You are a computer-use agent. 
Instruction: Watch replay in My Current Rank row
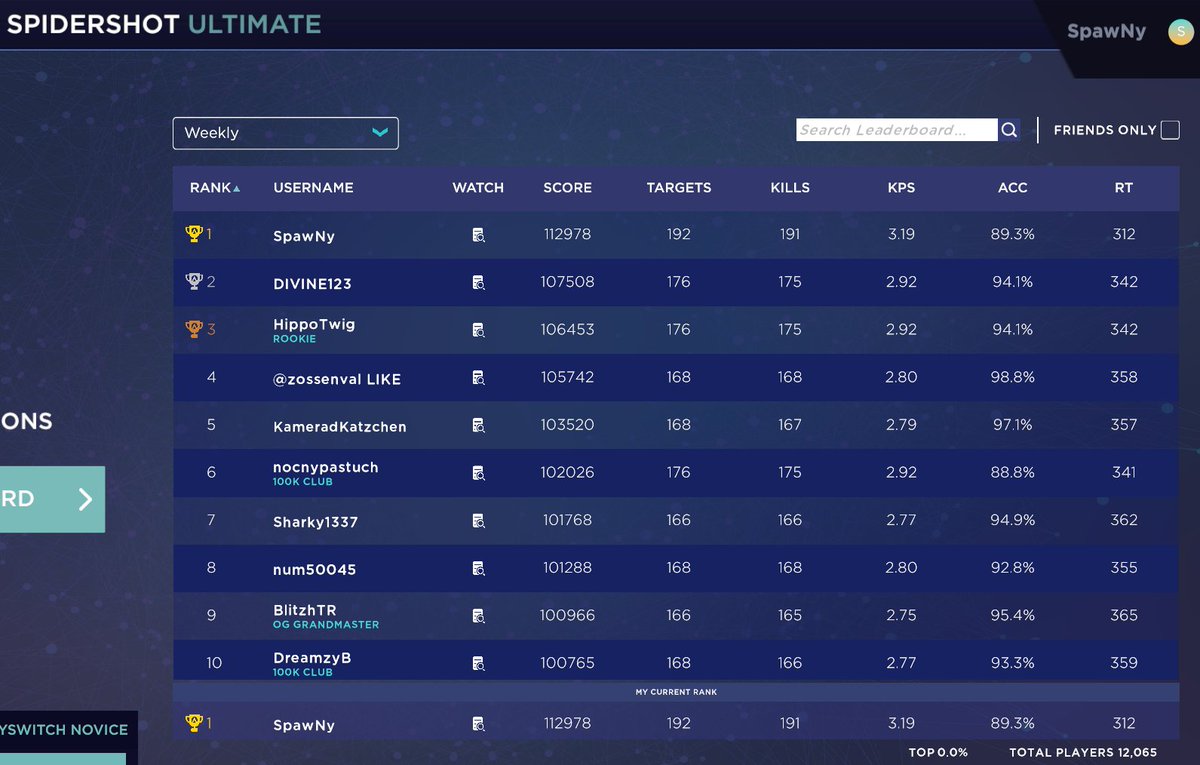[x=478, y=724]
